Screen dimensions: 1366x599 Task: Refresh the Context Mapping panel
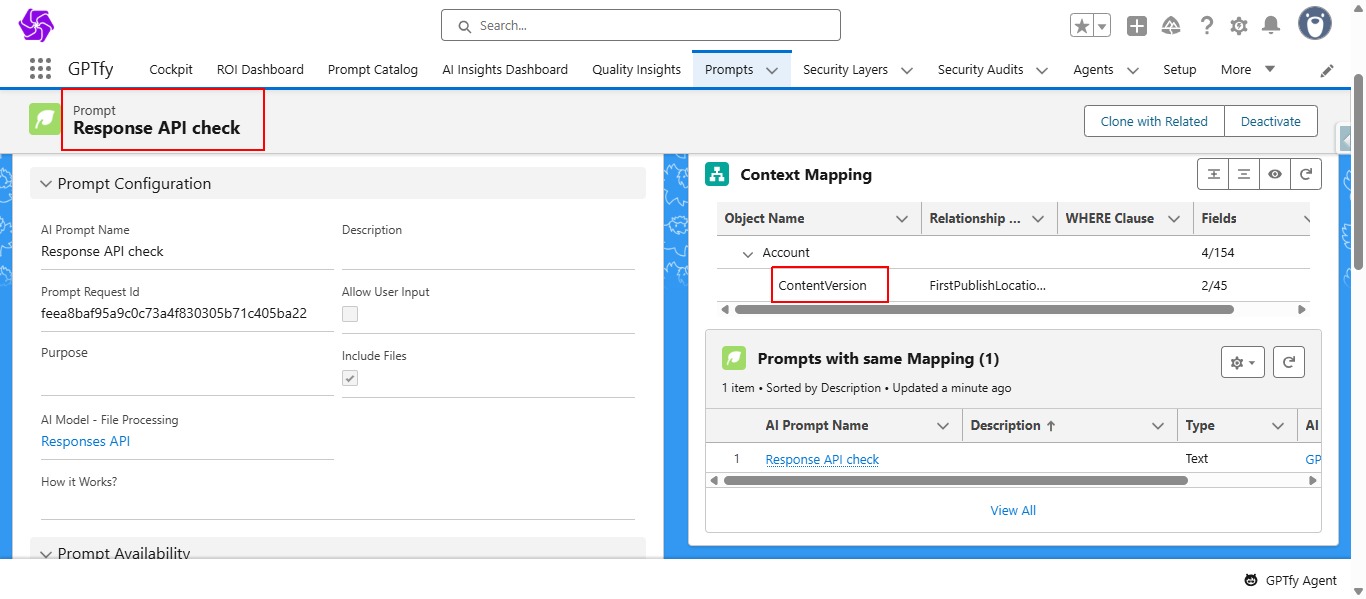tap(1305, 174)
